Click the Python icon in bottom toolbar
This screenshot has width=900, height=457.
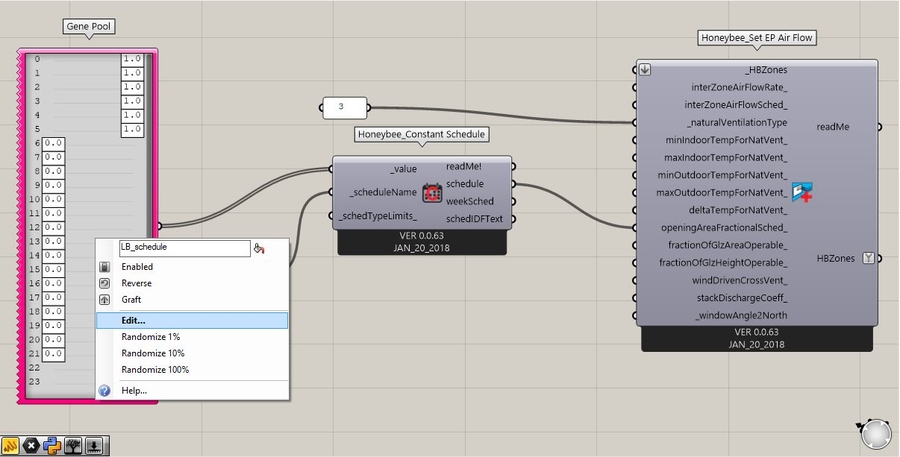coord(52,446)
